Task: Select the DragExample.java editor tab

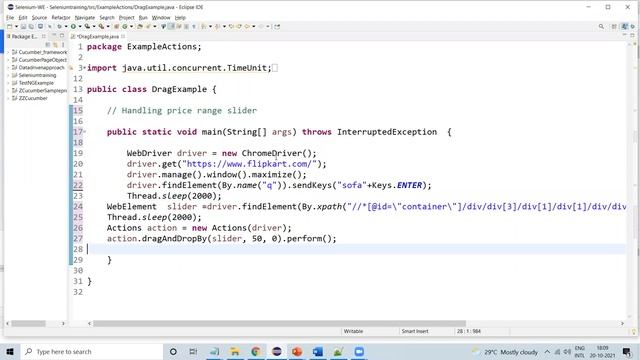Action: 98,36
